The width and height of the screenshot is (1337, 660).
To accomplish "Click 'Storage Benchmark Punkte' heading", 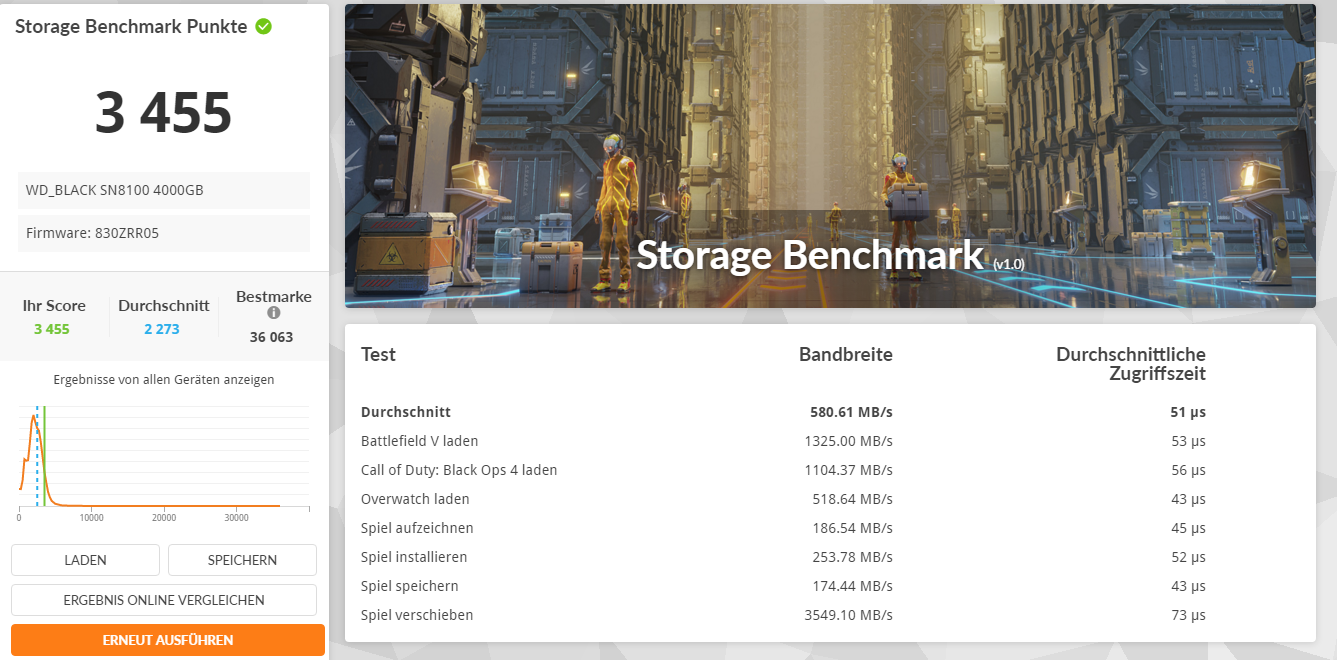I will (131, 27).
